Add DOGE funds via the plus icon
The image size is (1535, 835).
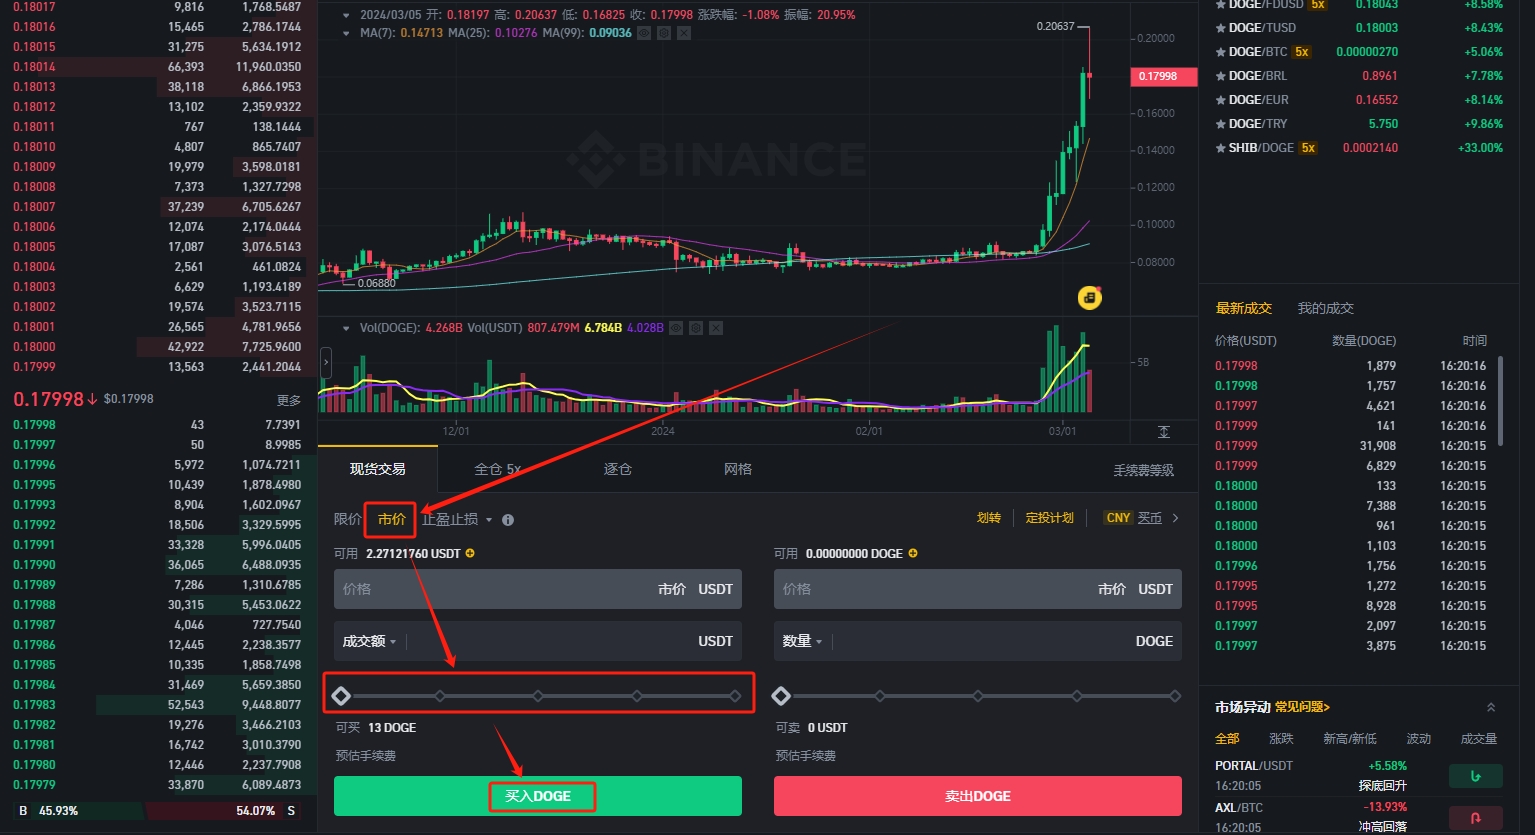point(912,553)
